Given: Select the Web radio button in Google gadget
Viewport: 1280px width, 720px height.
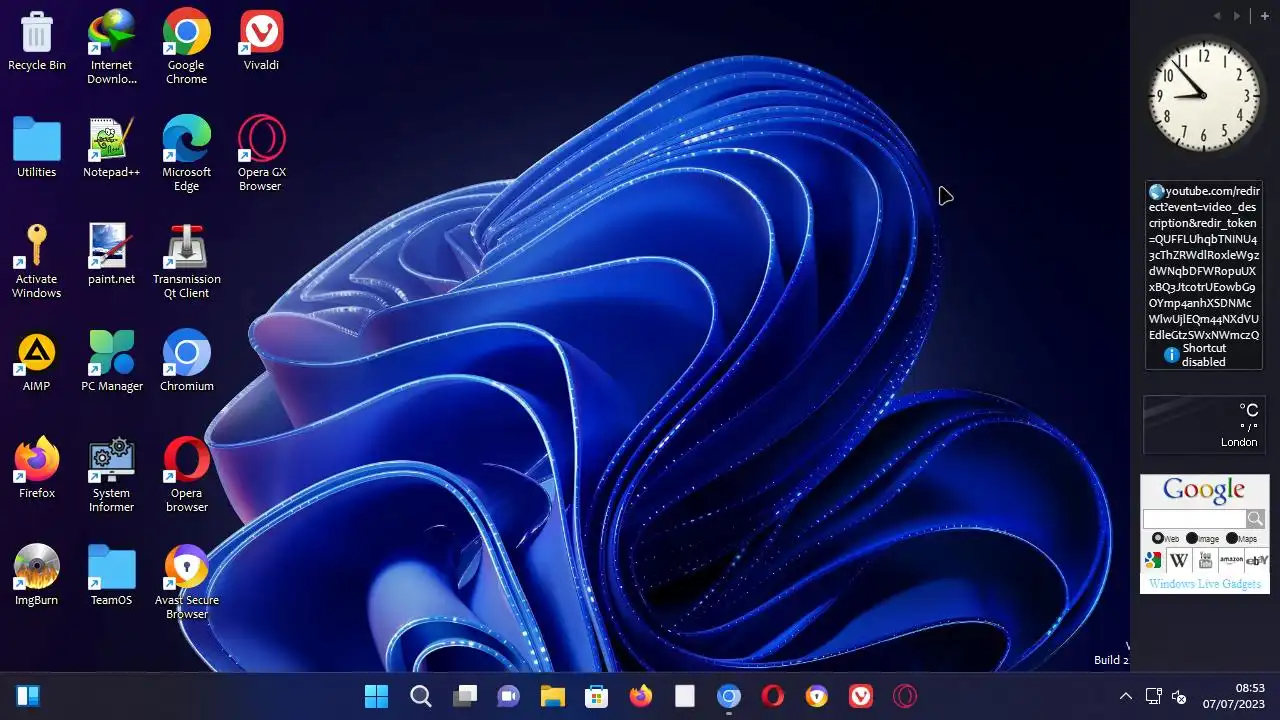Looking at the screenshot, I should 1158,538.
